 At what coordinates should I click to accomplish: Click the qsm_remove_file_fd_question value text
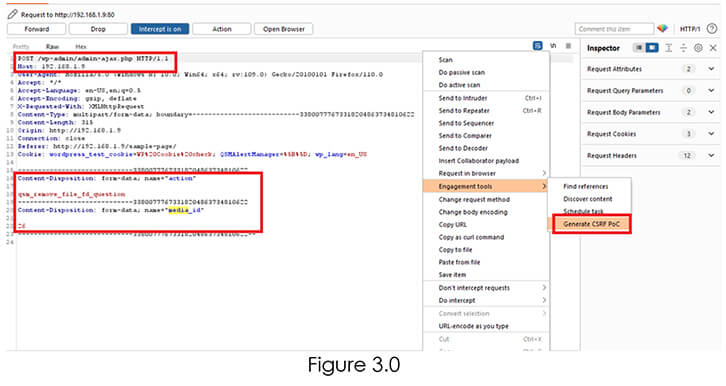pyautogui.click(x=71, y=194)
